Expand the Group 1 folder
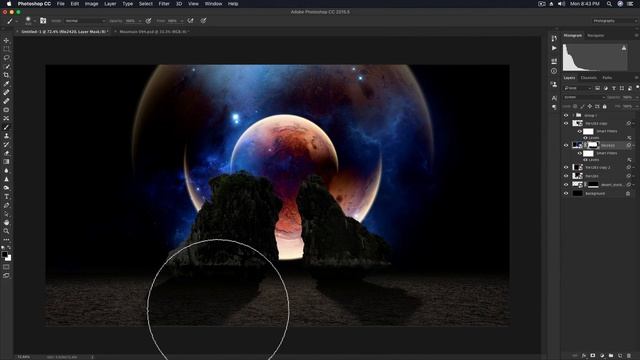 573,116
